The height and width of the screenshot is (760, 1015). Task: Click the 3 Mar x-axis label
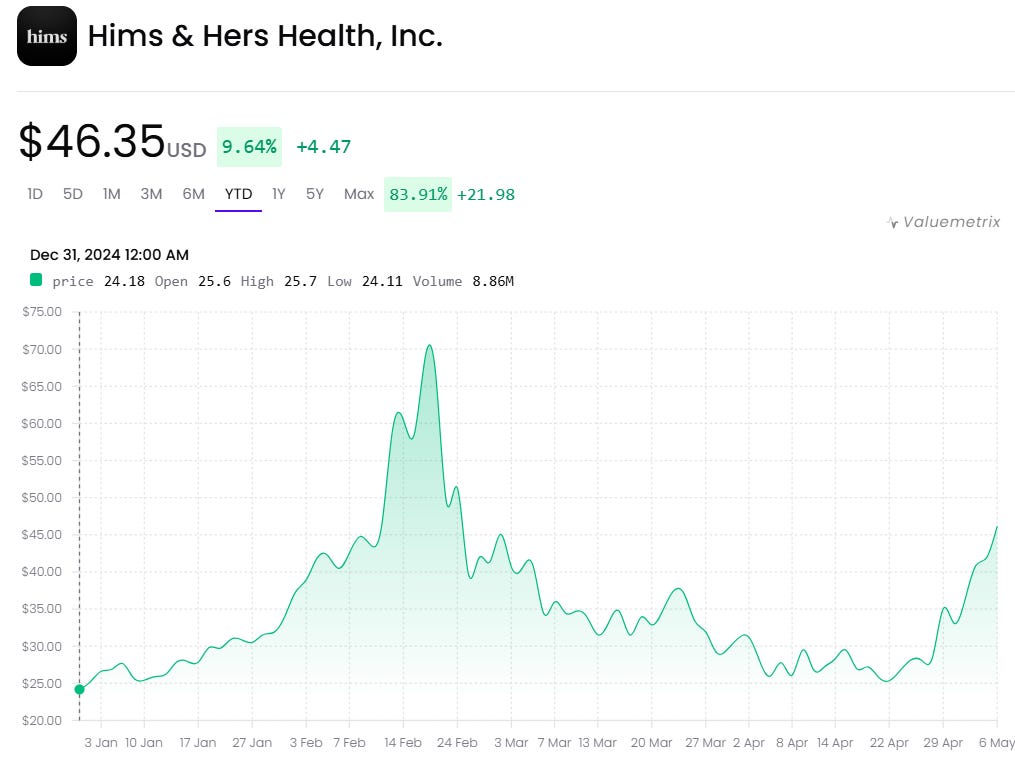511,743
